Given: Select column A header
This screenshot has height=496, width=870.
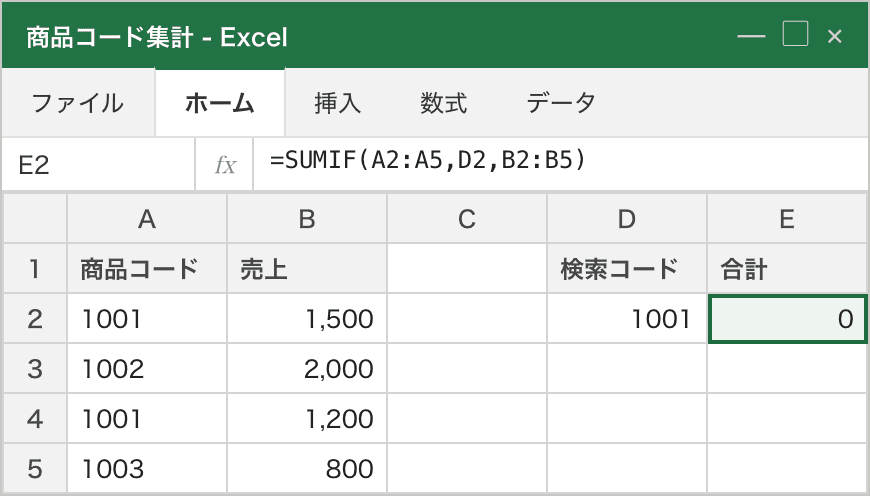Looking at the screenshot, I should click(147, 219).
